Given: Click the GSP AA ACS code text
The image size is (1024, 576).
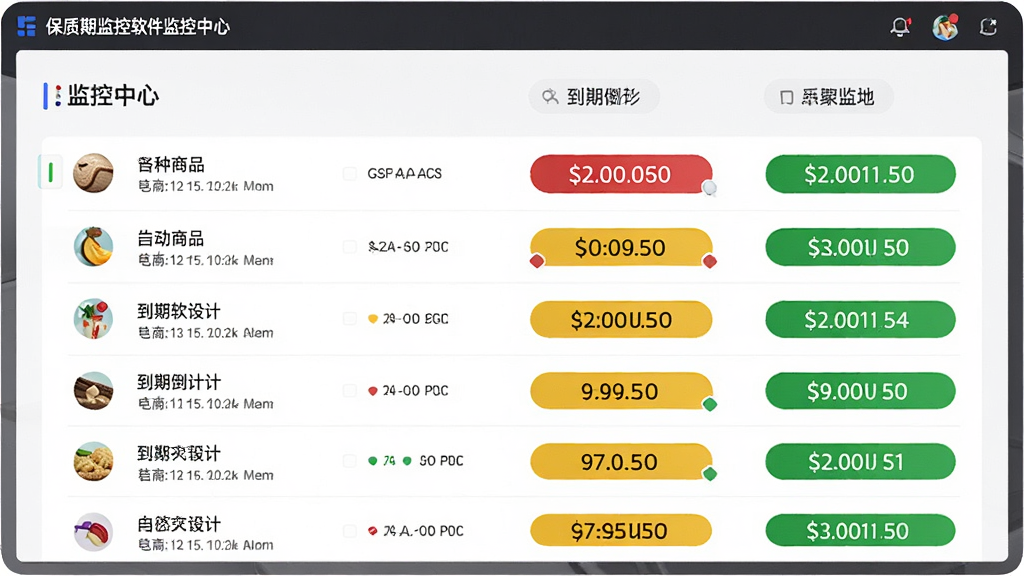Looking at the screenshot, I should 404,174.
